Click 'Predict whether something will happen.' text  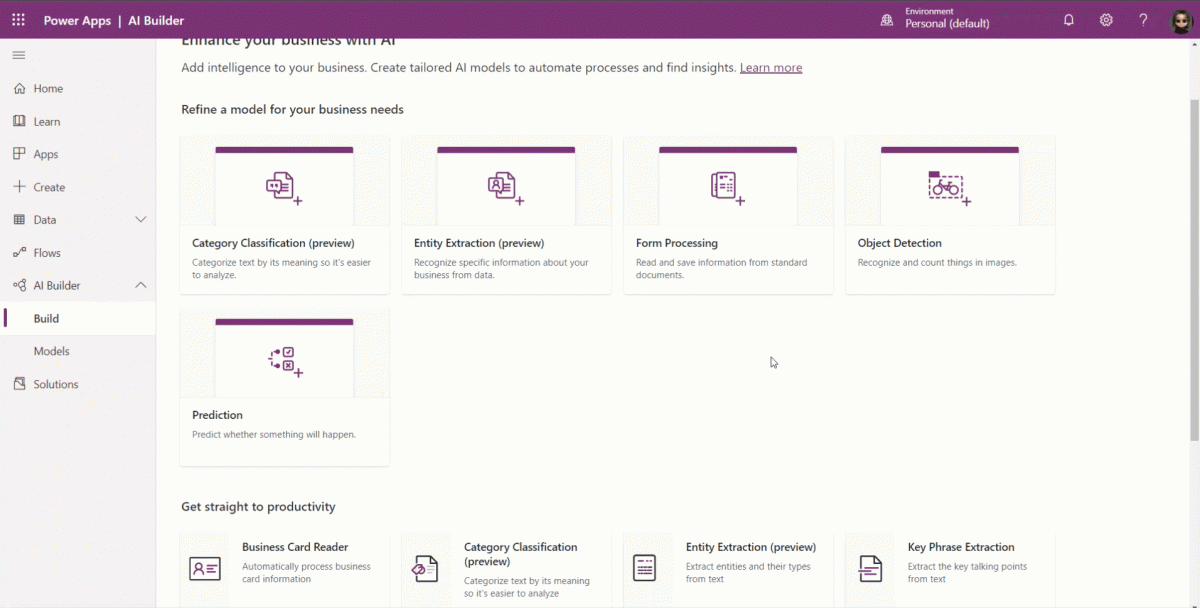pos(274,435)
